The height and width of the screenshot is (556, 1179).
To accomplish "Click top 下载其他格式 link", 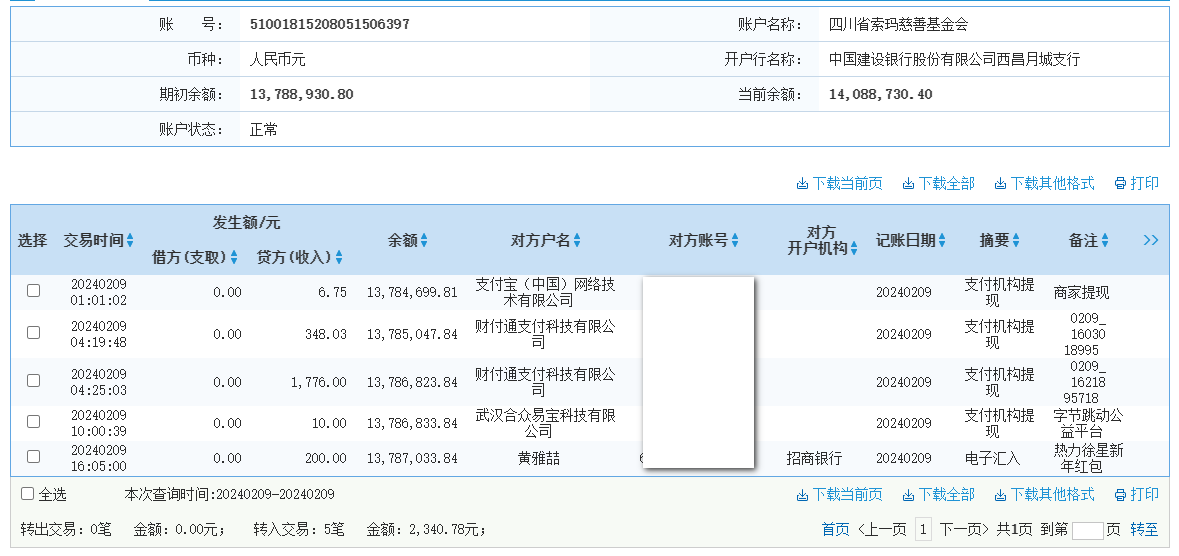I will click(1044, 184).
